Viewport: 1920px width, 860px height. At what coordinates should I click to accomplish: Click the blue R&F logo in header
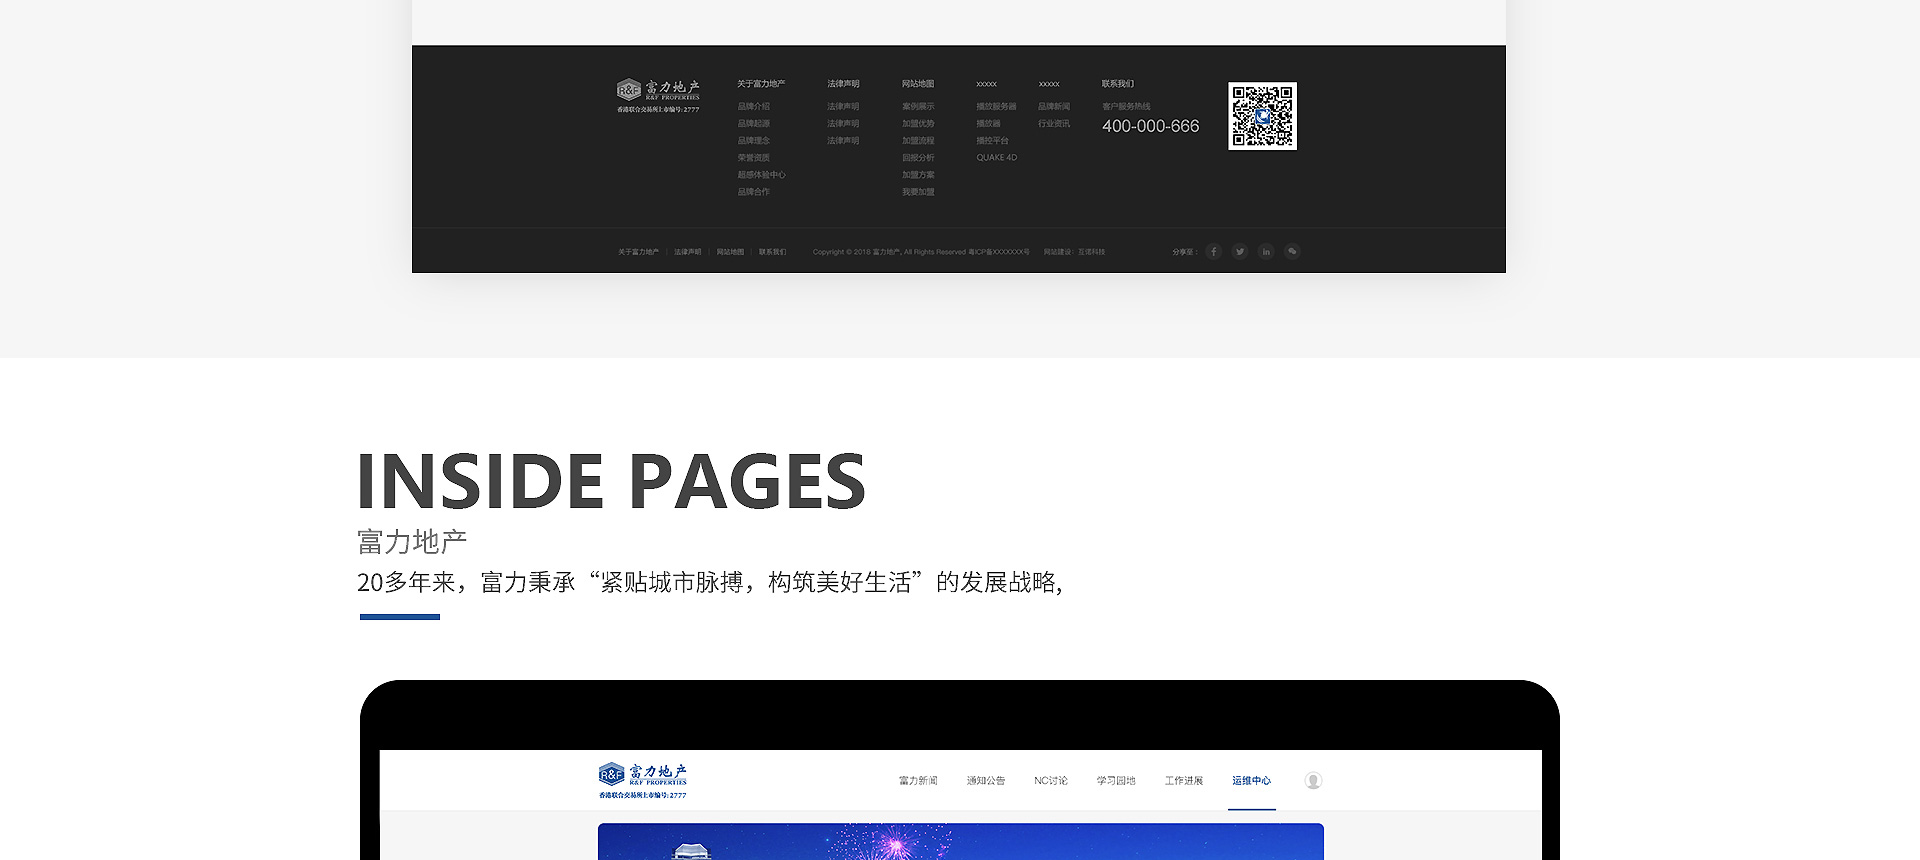pyautogui.click(x=642, y=780)
